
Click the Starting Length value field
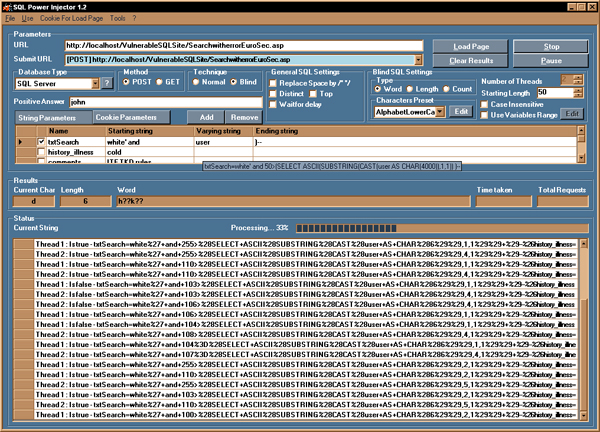pos(555,92)
